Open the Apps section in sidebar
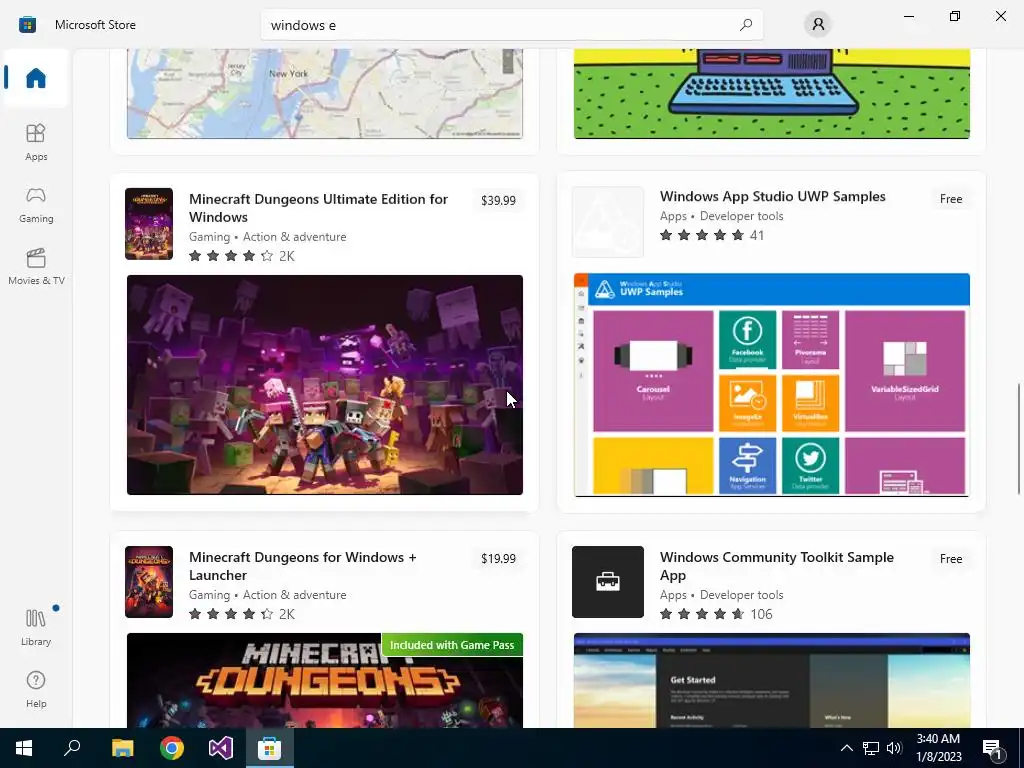1024x768 pixels. (36, 142)
